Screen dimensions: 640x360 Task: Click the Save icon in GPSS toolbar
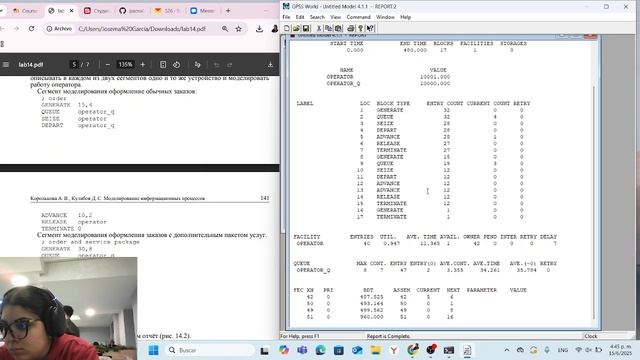coord(306,28)
